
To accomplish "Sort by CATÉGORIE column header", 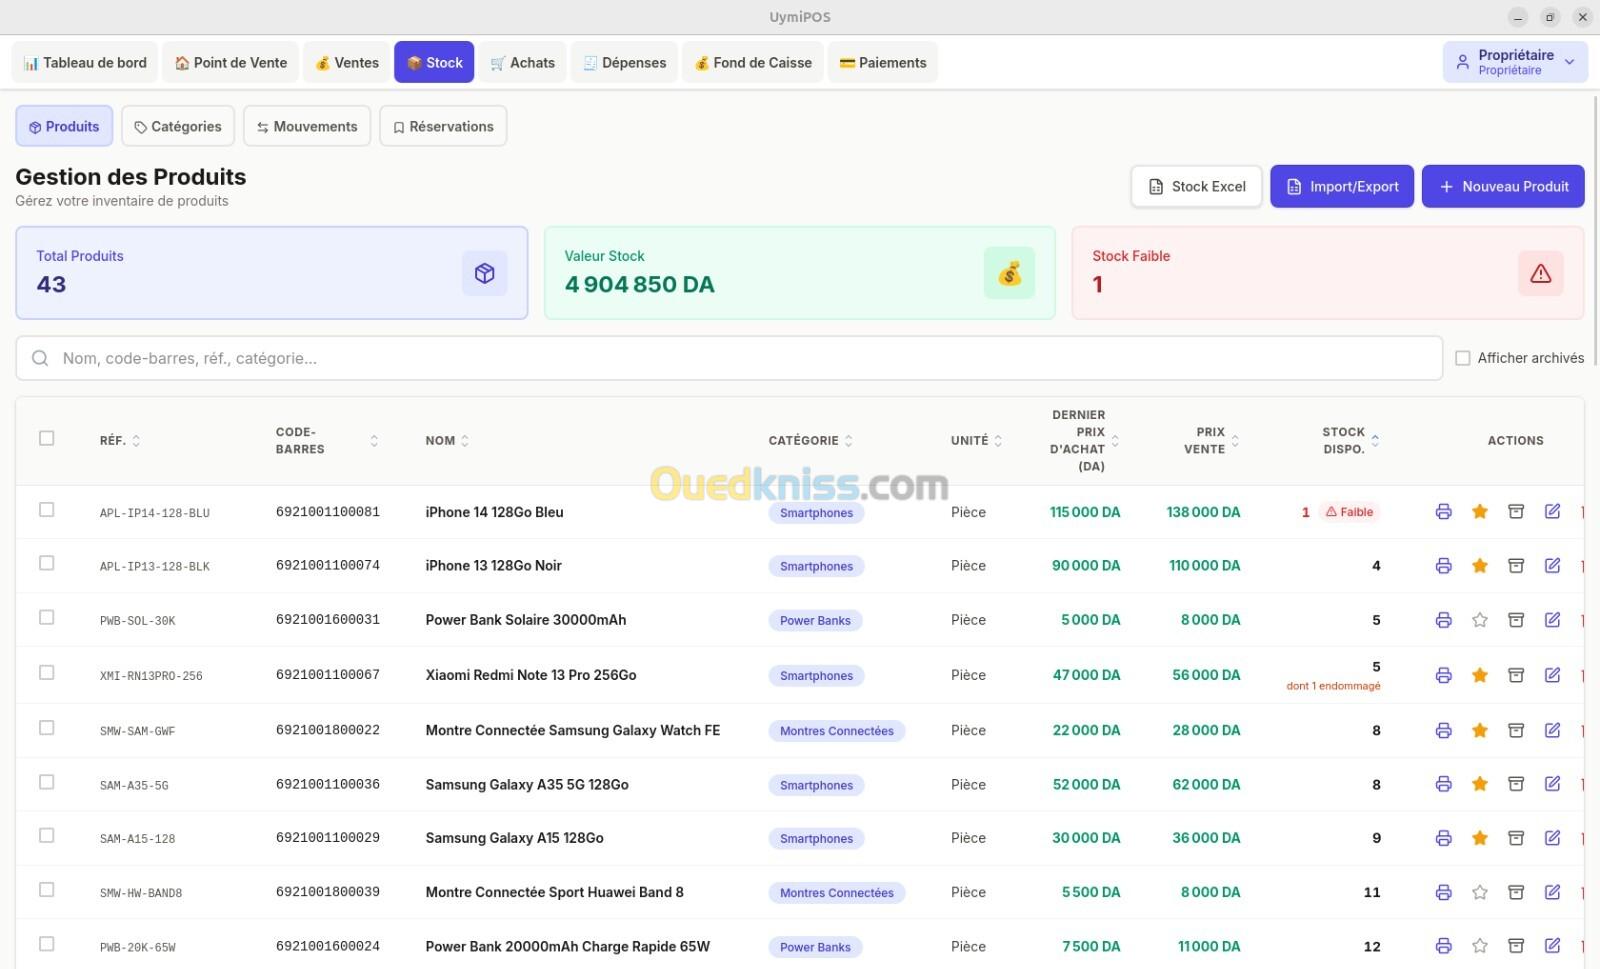I will point(811,441).
